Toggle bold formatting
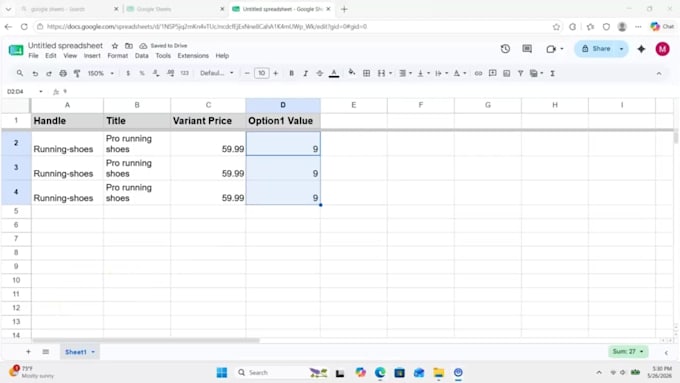 [291, 73]
